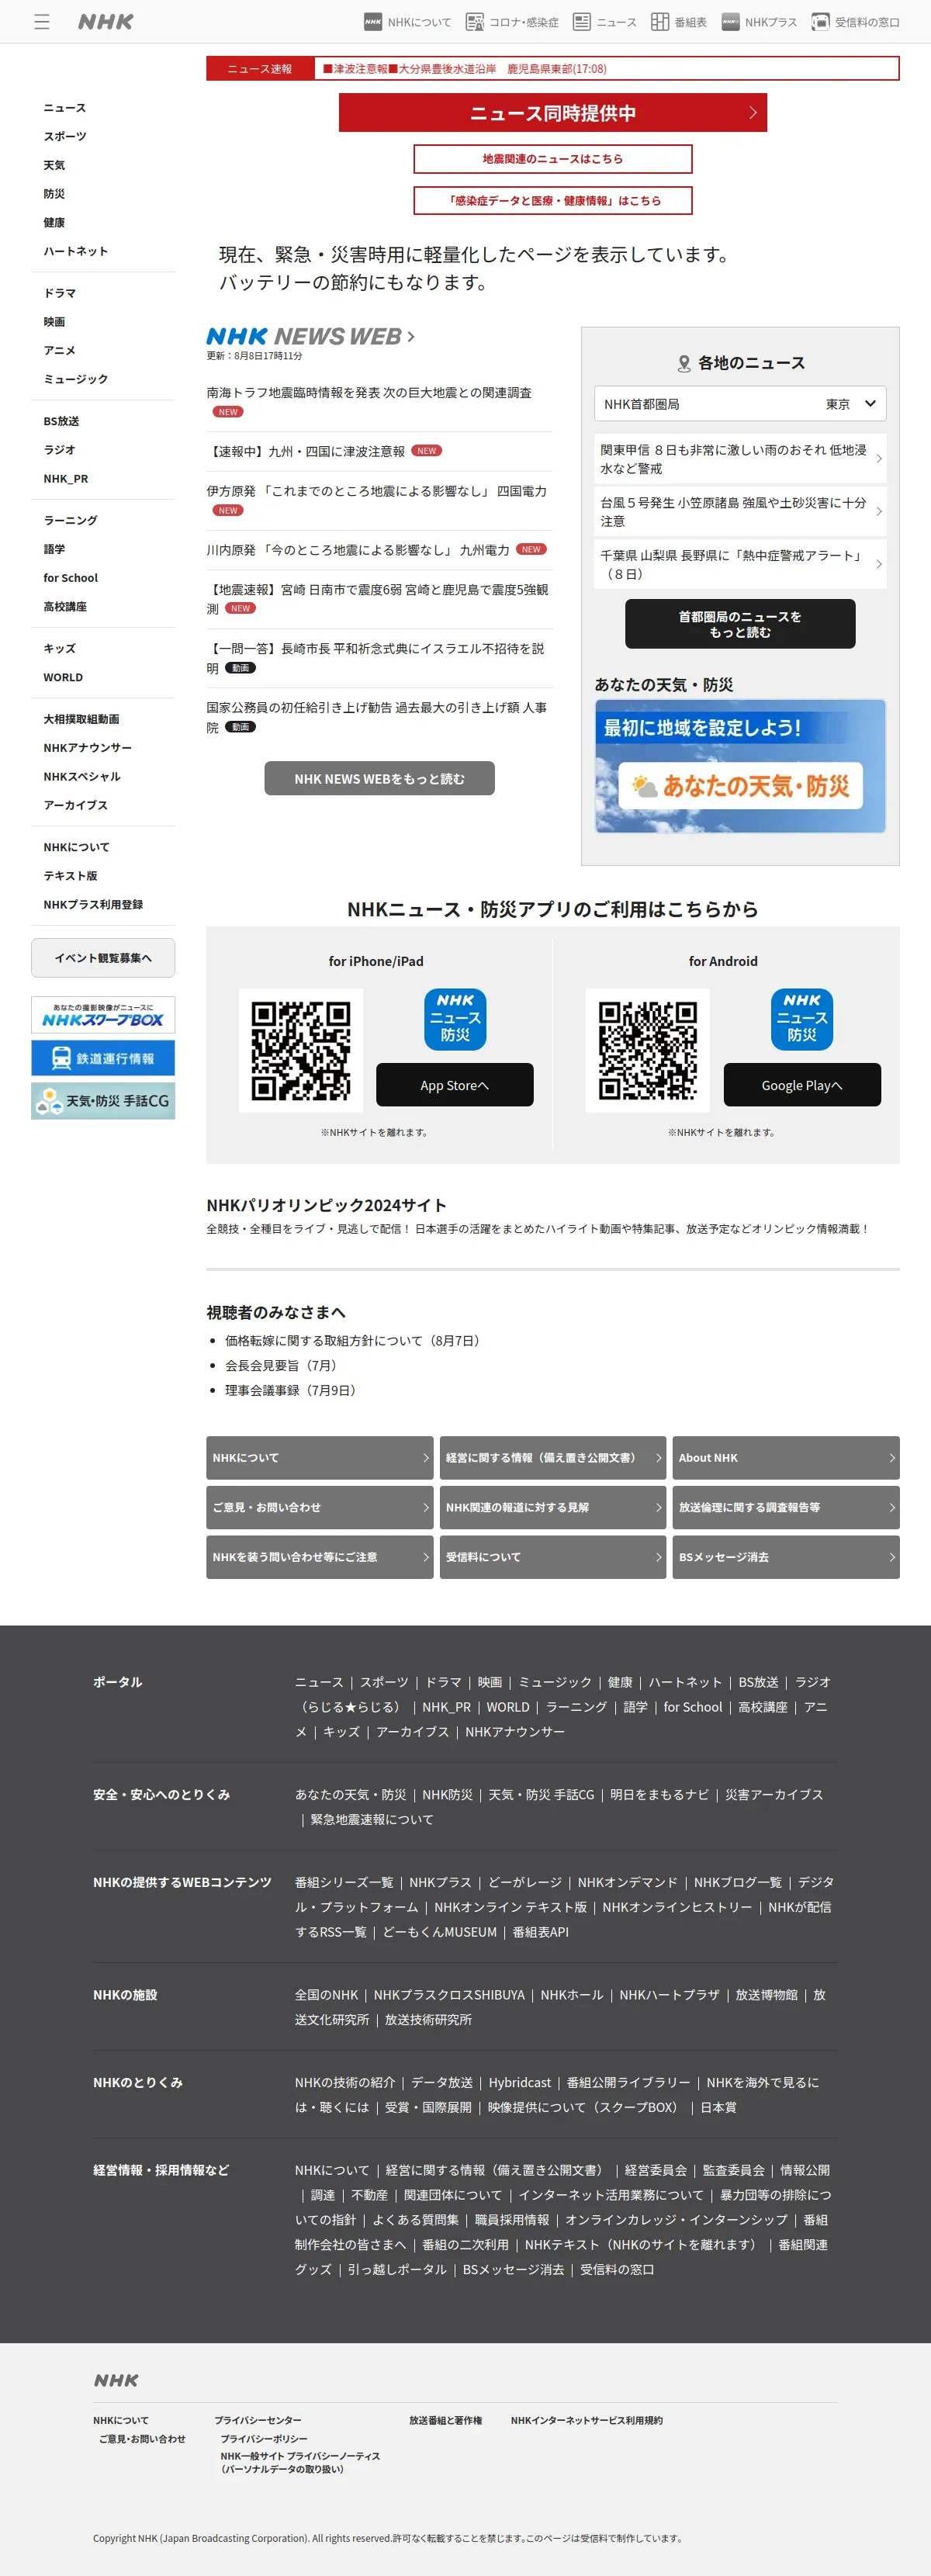Open 関東甲信 8日も非常に激しい雨 row
Image resolution: width=931 pixels, height=2576 pixels.
tap(740, 459)
